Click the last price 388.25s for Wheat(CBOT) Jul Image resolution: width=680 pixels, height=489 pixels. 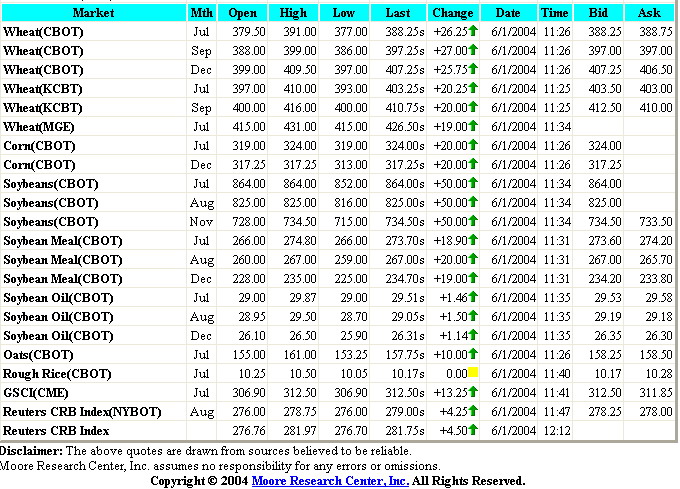click(x=405, y=32)
